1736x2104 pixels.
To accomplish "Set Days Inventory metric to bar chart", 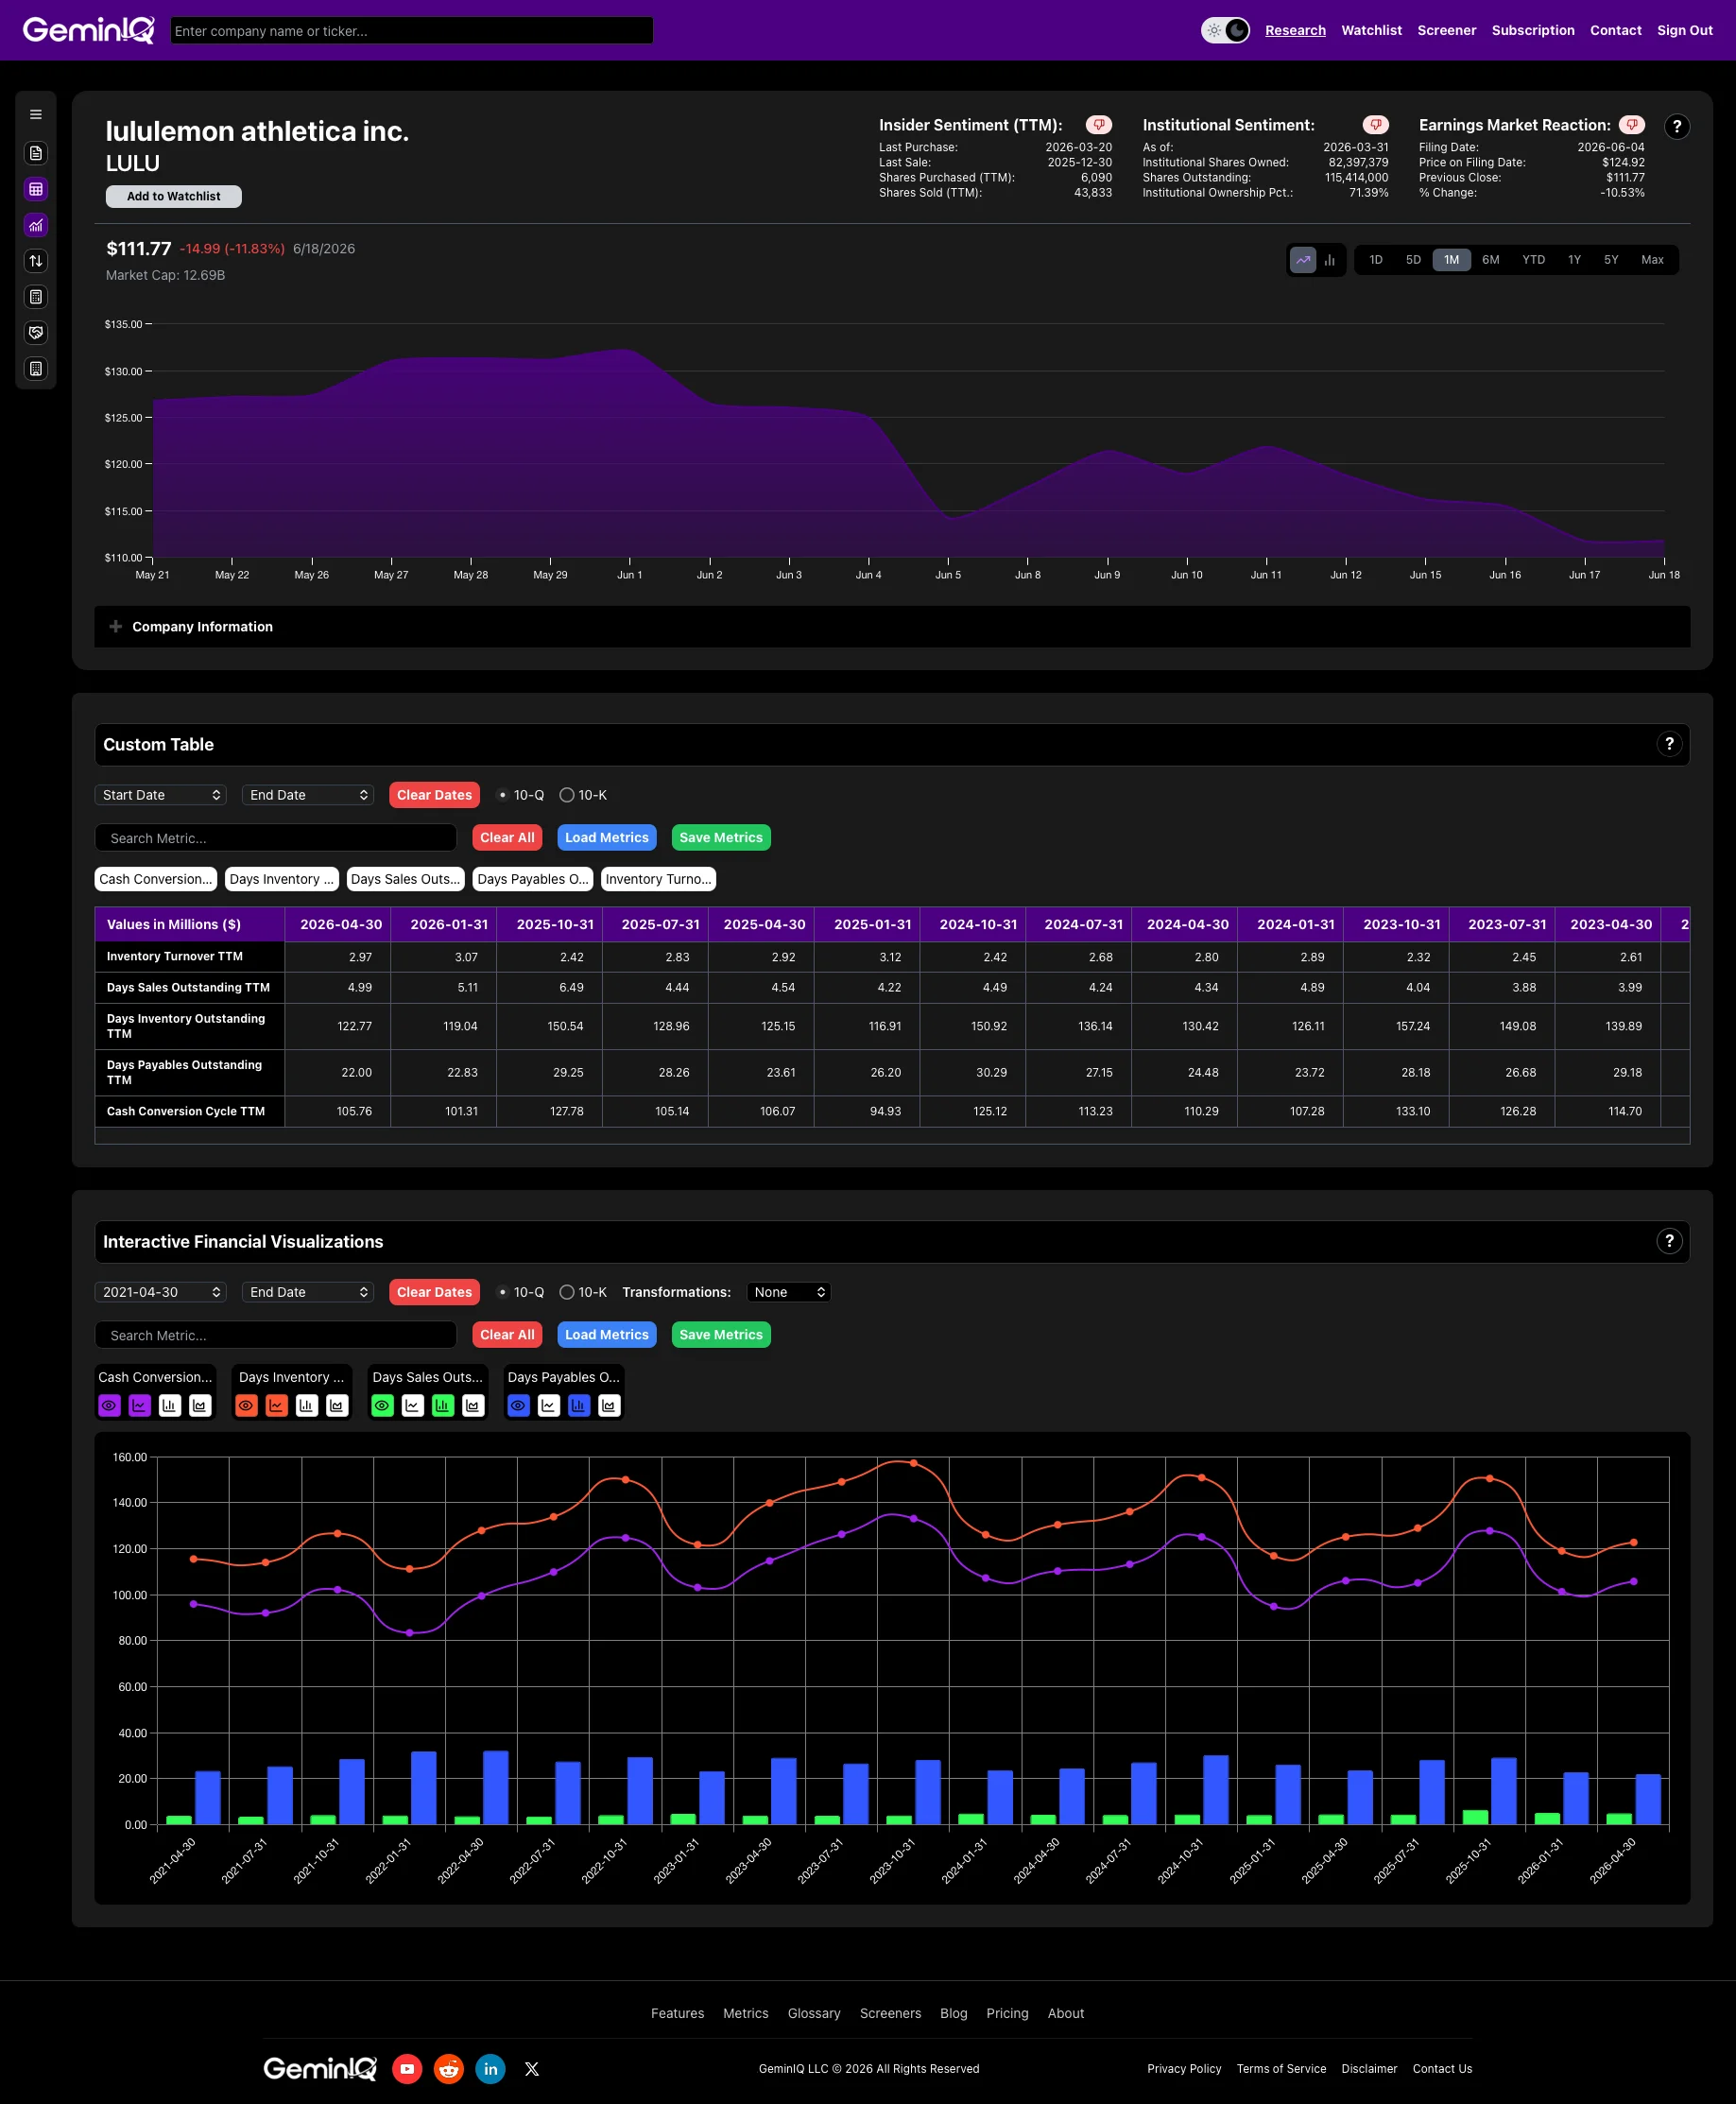I will coord(307,1405).
